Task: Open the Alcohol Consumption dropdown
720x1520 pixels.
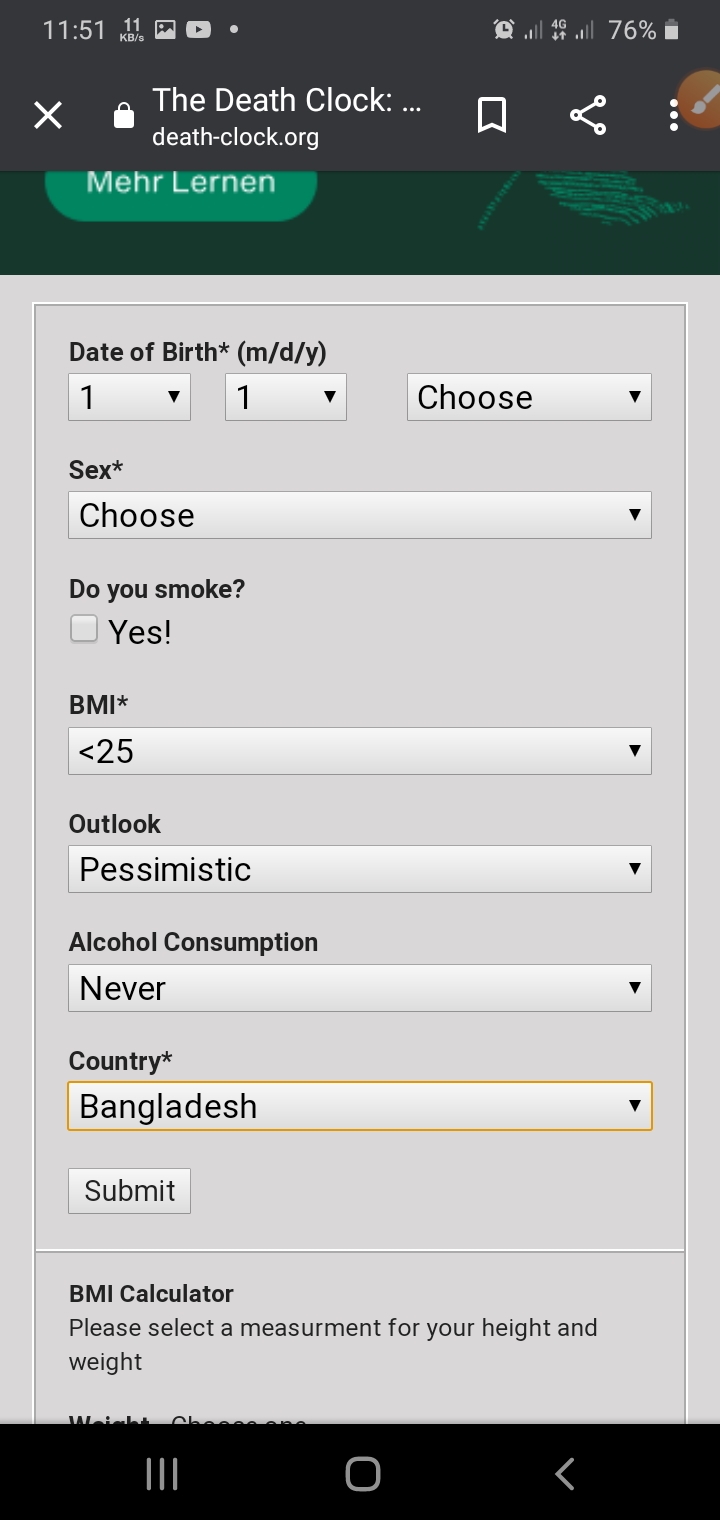Action: tap(360, 988)
